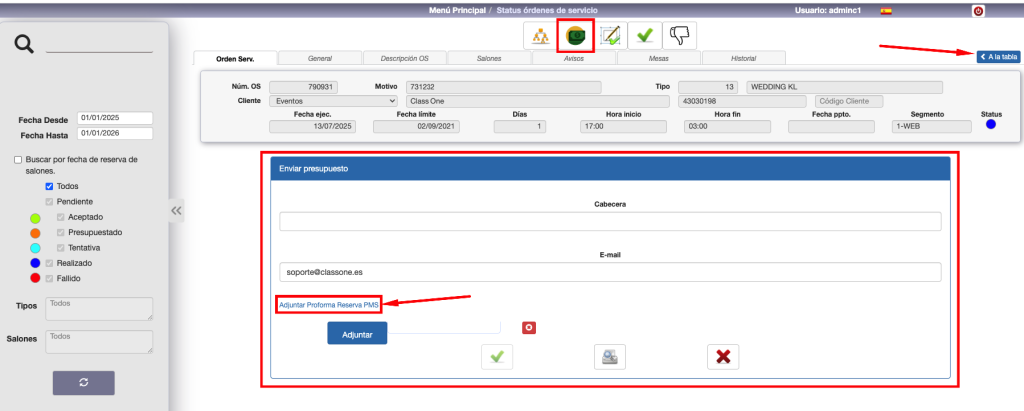Screen dimensions: 1024x411
Task: Click the organization chart icon in toolbar
Action: point(540,36)
